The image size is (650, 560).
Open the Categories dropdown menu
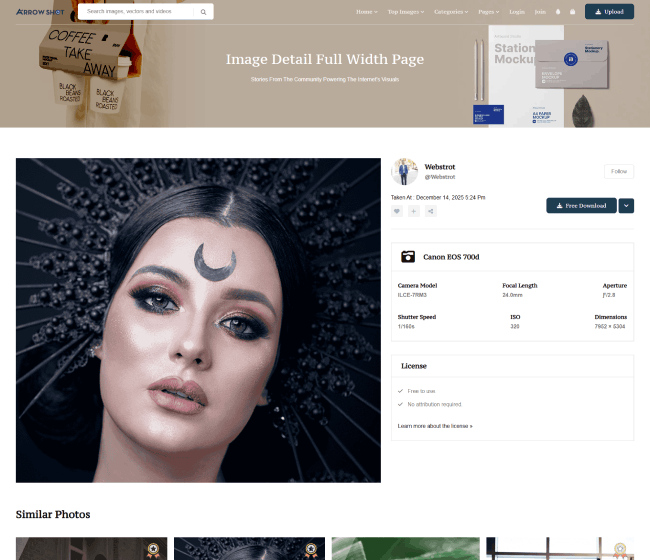pos(451,12)
